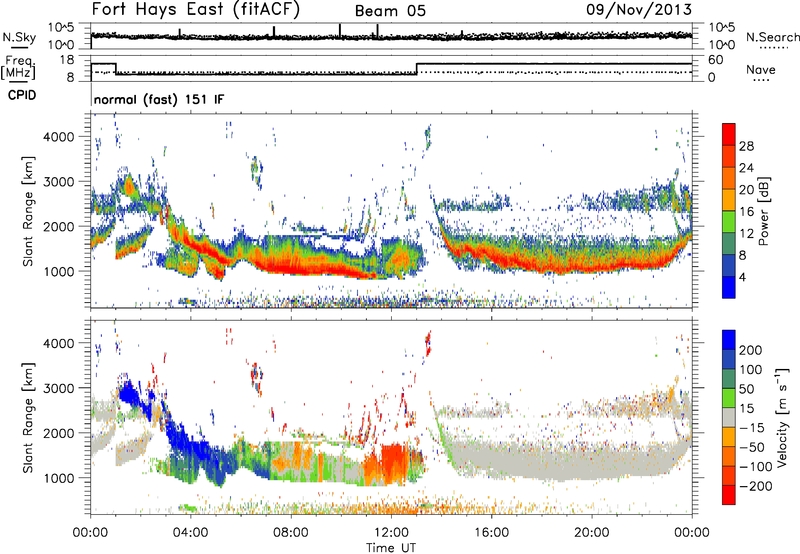Click the 'Power [dB]' colorbar title
The image size is (800, 554).
coord(763,211)
